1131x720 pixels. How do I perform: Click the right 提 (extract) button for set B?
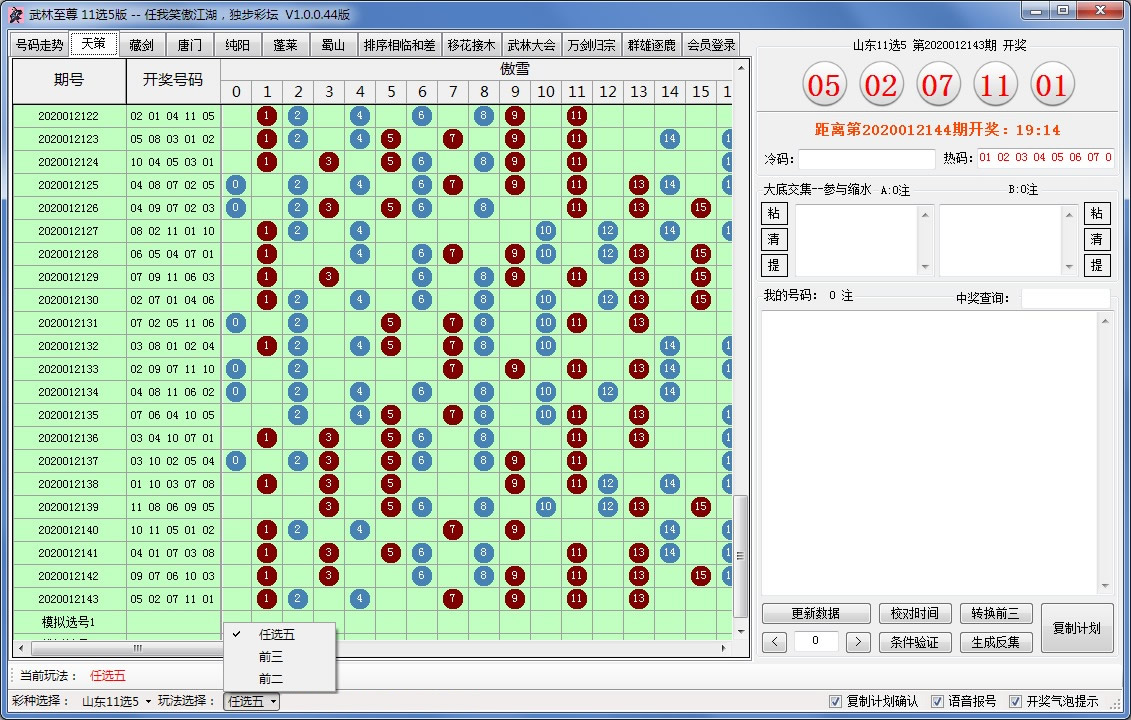click(1097, 266)
